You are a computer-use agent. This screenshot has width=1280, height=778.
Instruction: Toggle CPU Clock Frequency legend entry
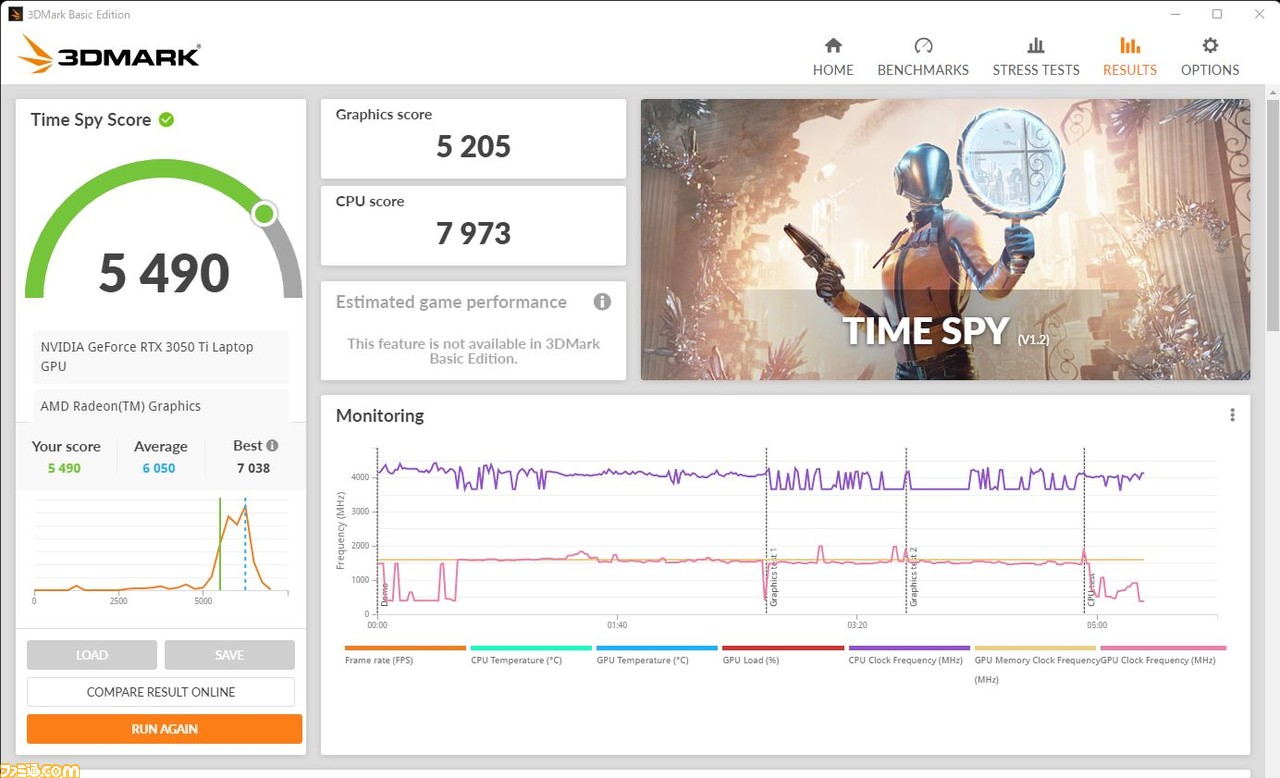click(909, 654)
